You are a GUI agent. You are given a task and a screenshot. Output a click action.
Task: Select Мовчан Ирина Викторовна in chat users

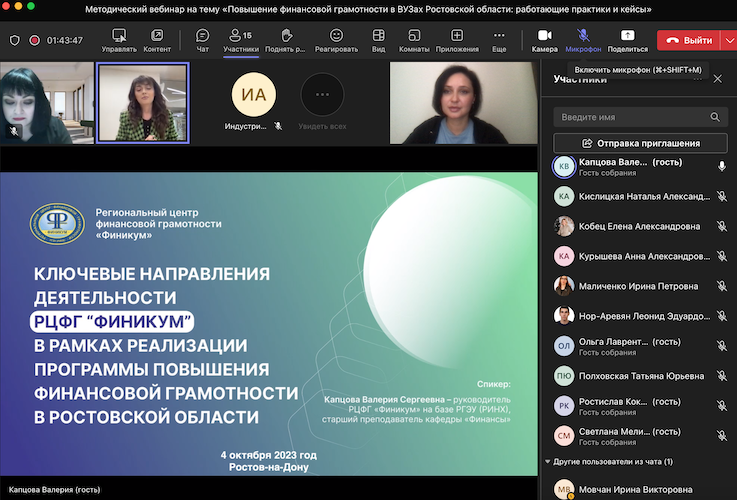(x=640, y=489)
